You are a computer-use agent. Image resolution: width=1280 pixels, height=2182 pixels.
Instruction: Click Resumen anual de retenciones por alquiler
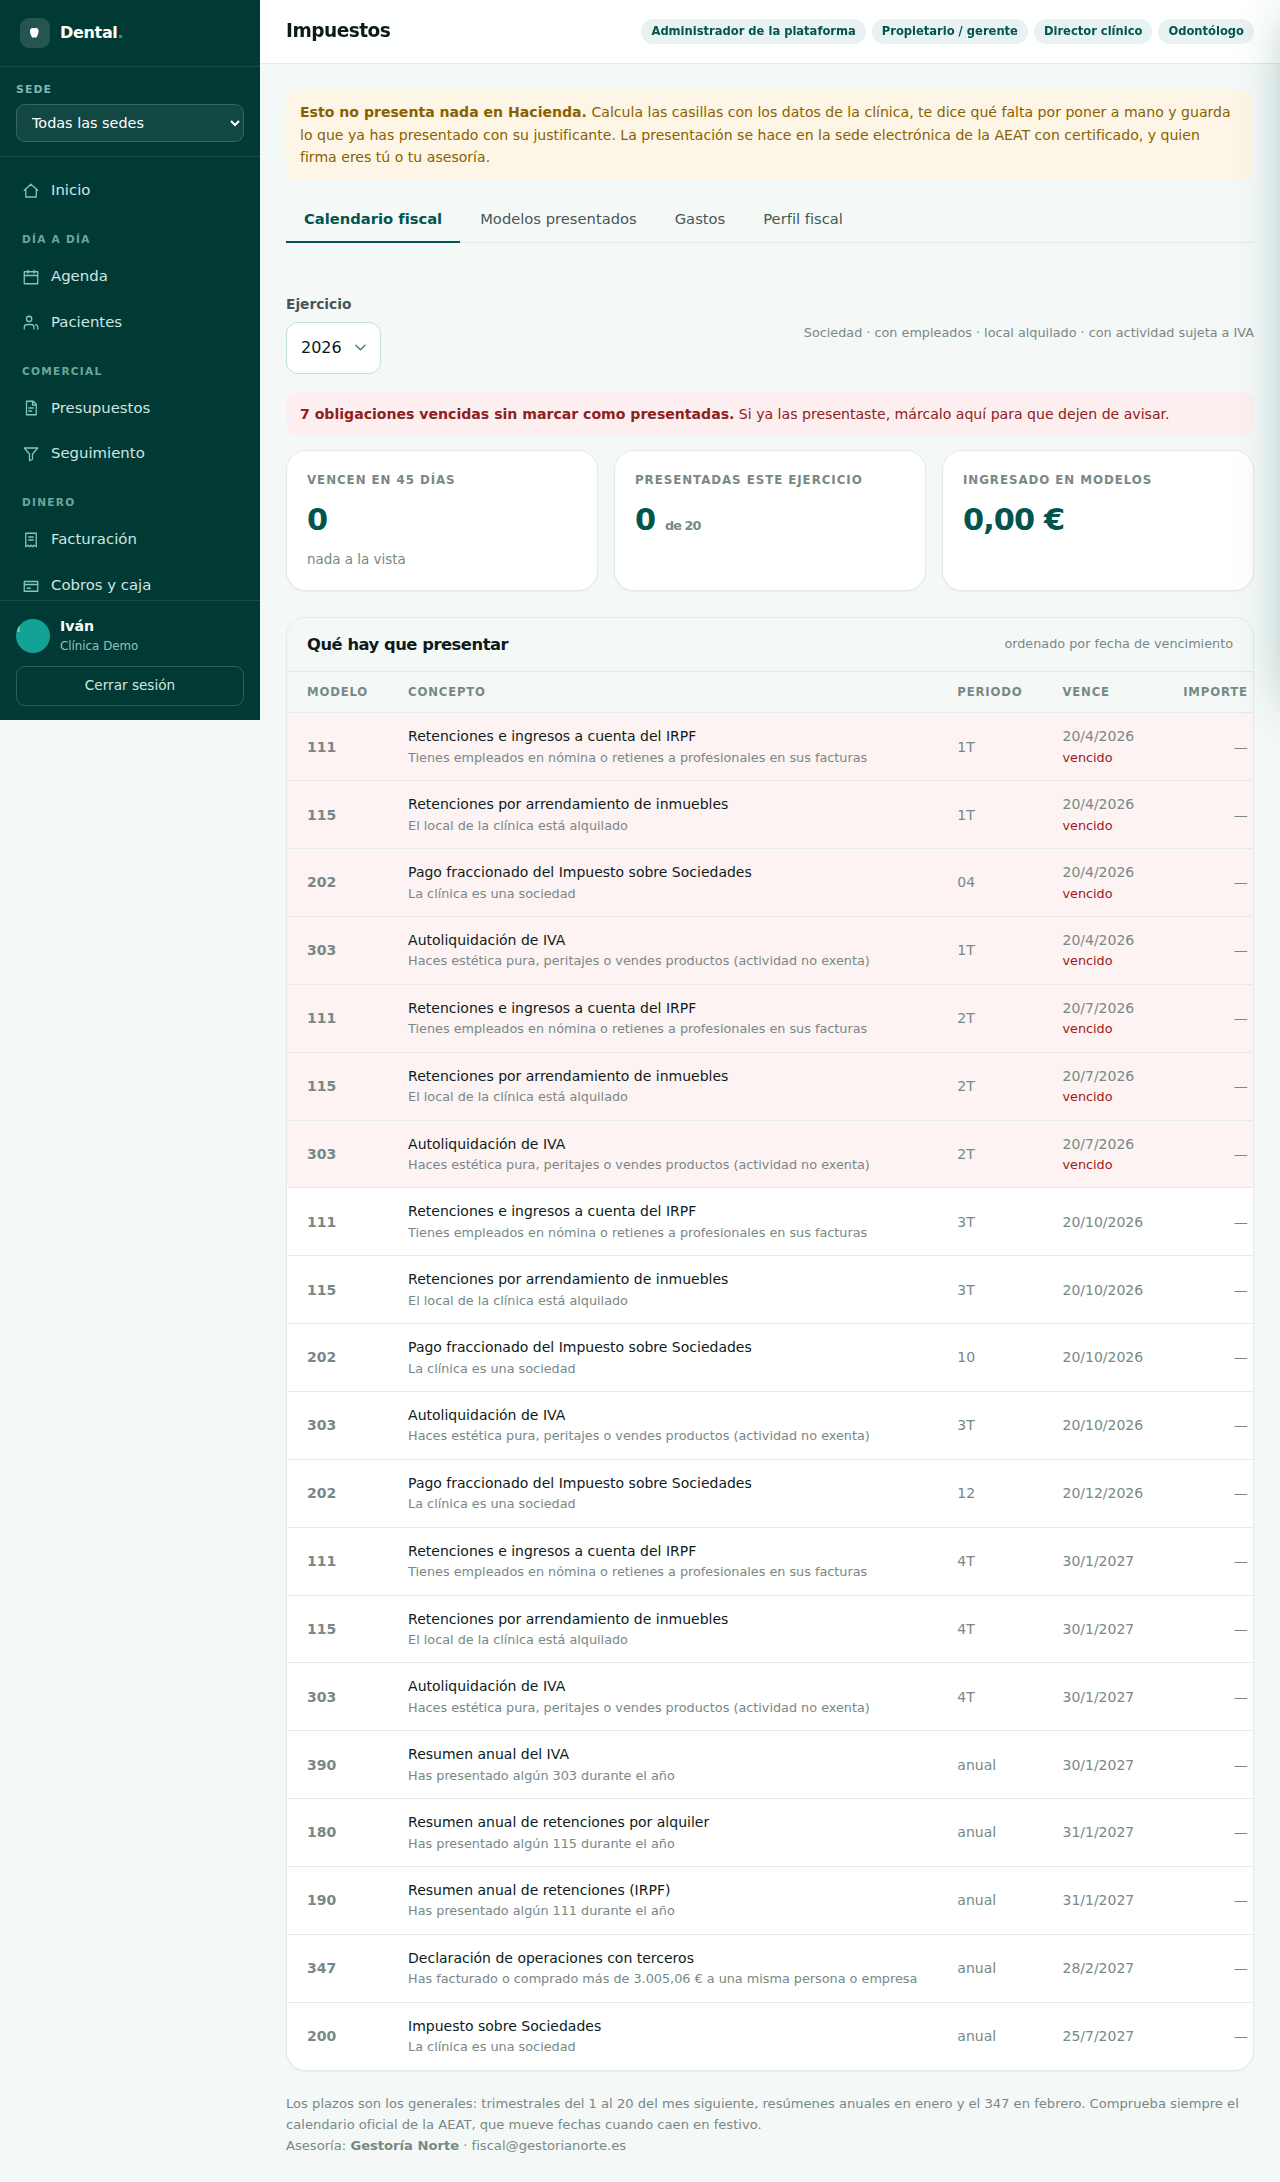(x=770, y=1833)
